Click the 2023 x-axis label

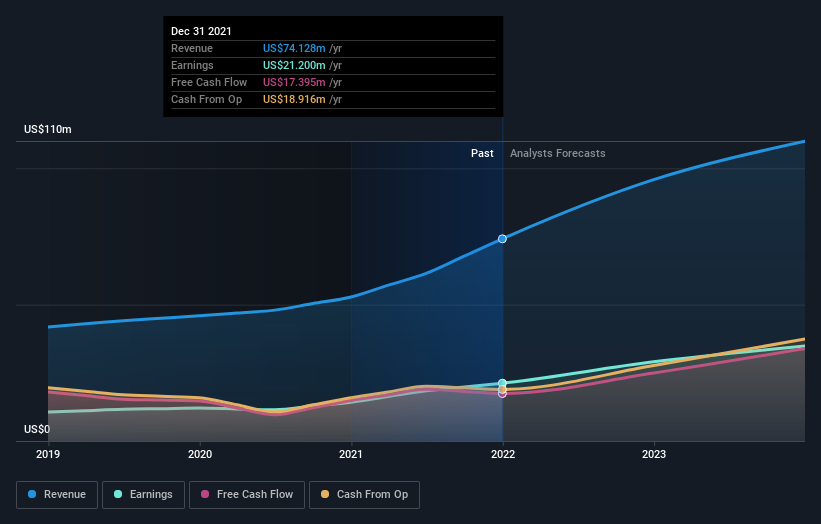(x=653, y=454)
